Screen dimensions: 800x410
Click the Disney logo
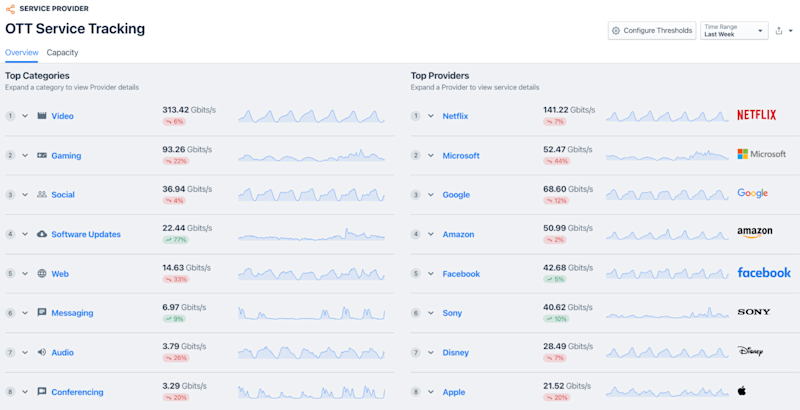pyautogui.click(x=750, y=351)
